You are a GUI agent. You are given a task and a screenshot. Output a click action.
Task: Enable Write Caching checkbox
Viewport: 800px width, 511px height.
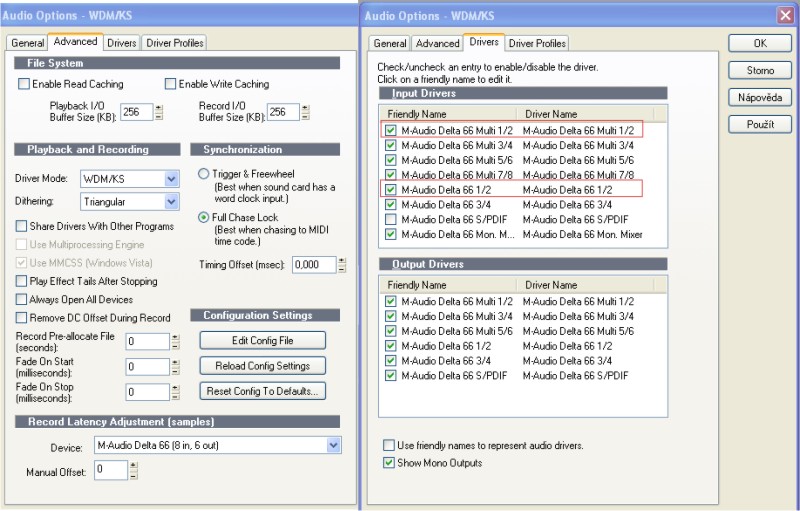pos(170,84)
